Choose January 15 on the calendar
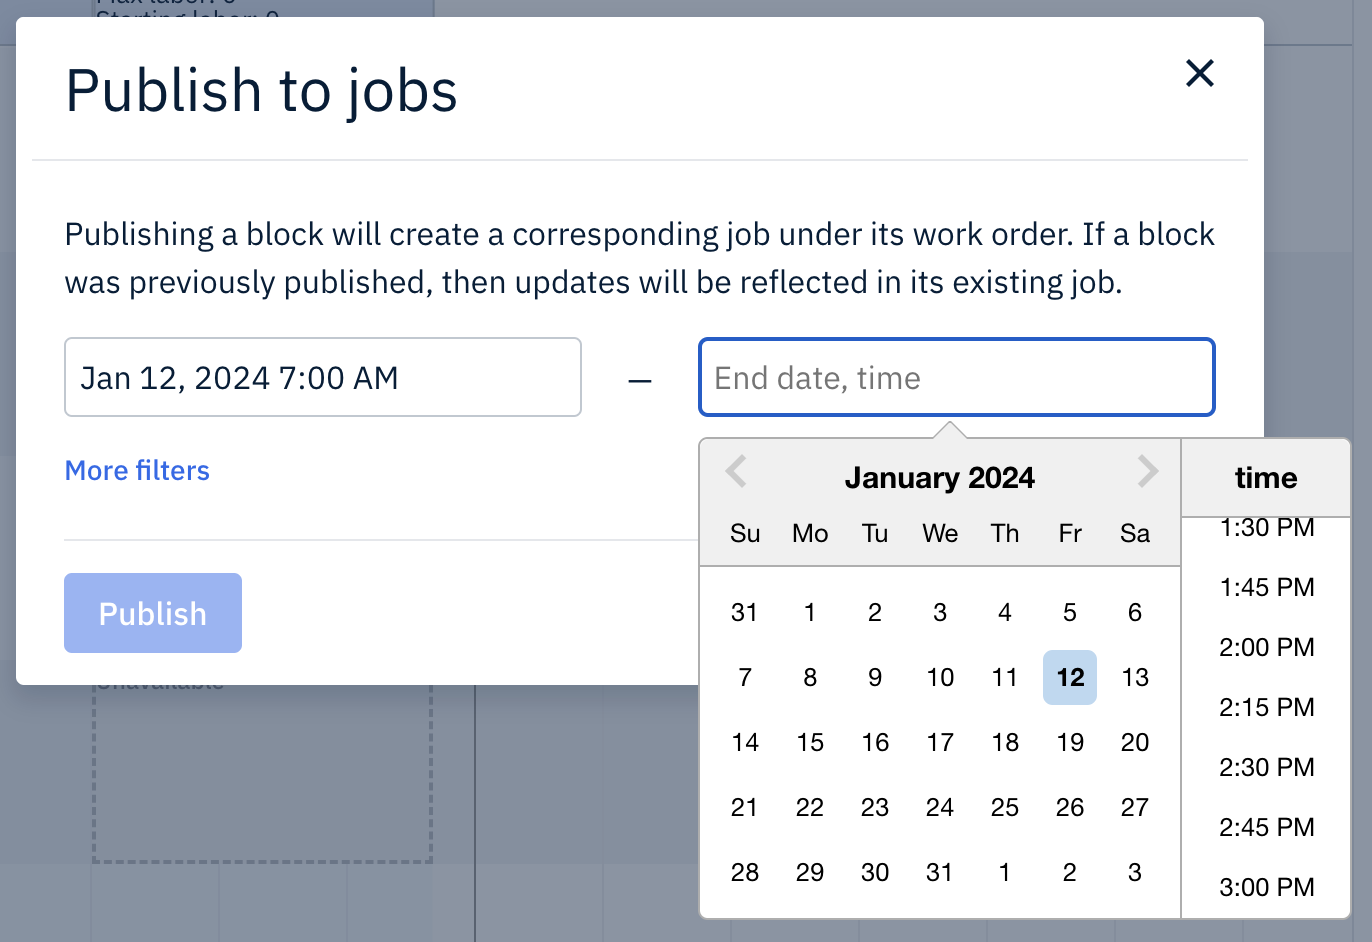 click(810, 742)
